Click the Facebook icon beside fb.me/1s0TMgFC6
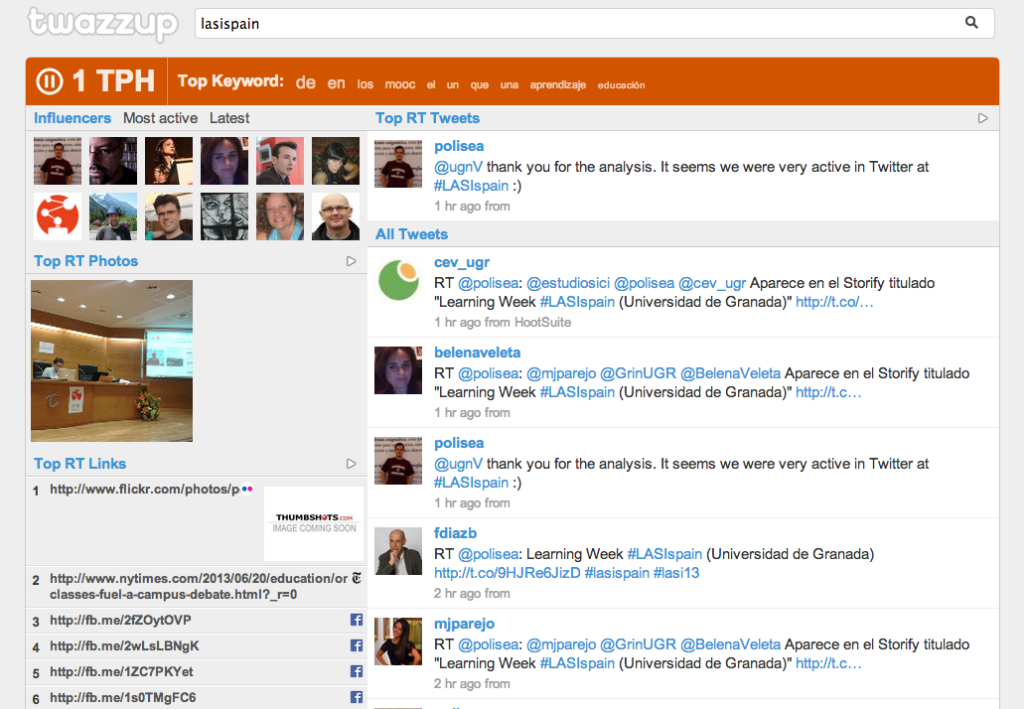 click(x=356, y=697)
